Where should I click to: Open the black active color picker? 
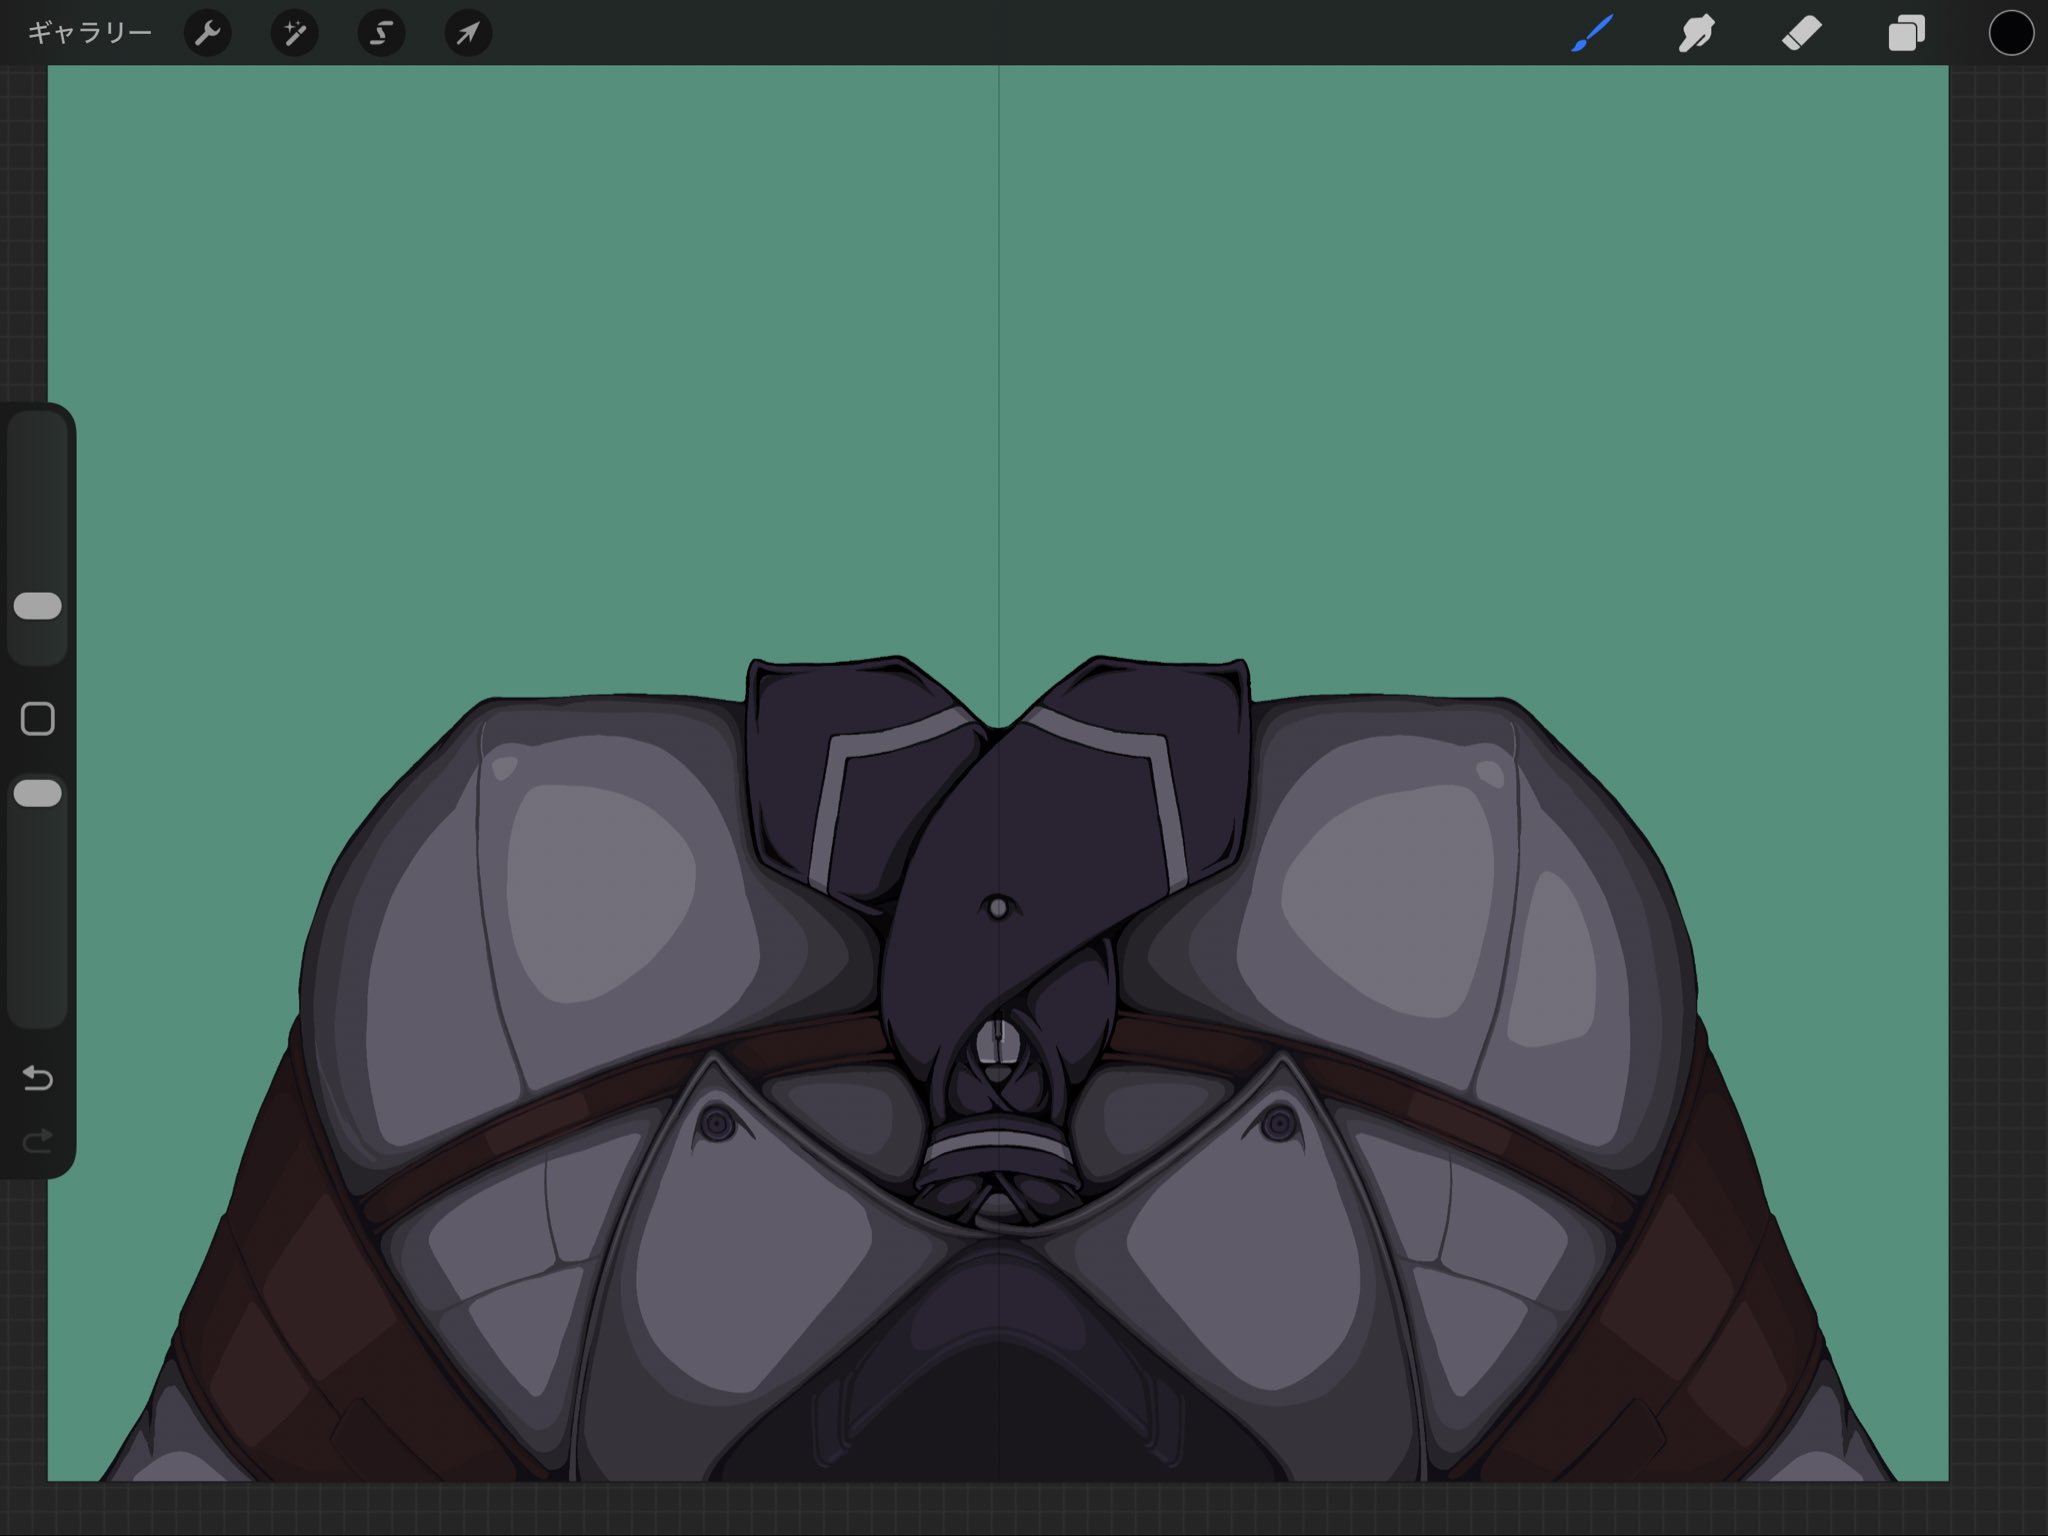click(2010, 34)
